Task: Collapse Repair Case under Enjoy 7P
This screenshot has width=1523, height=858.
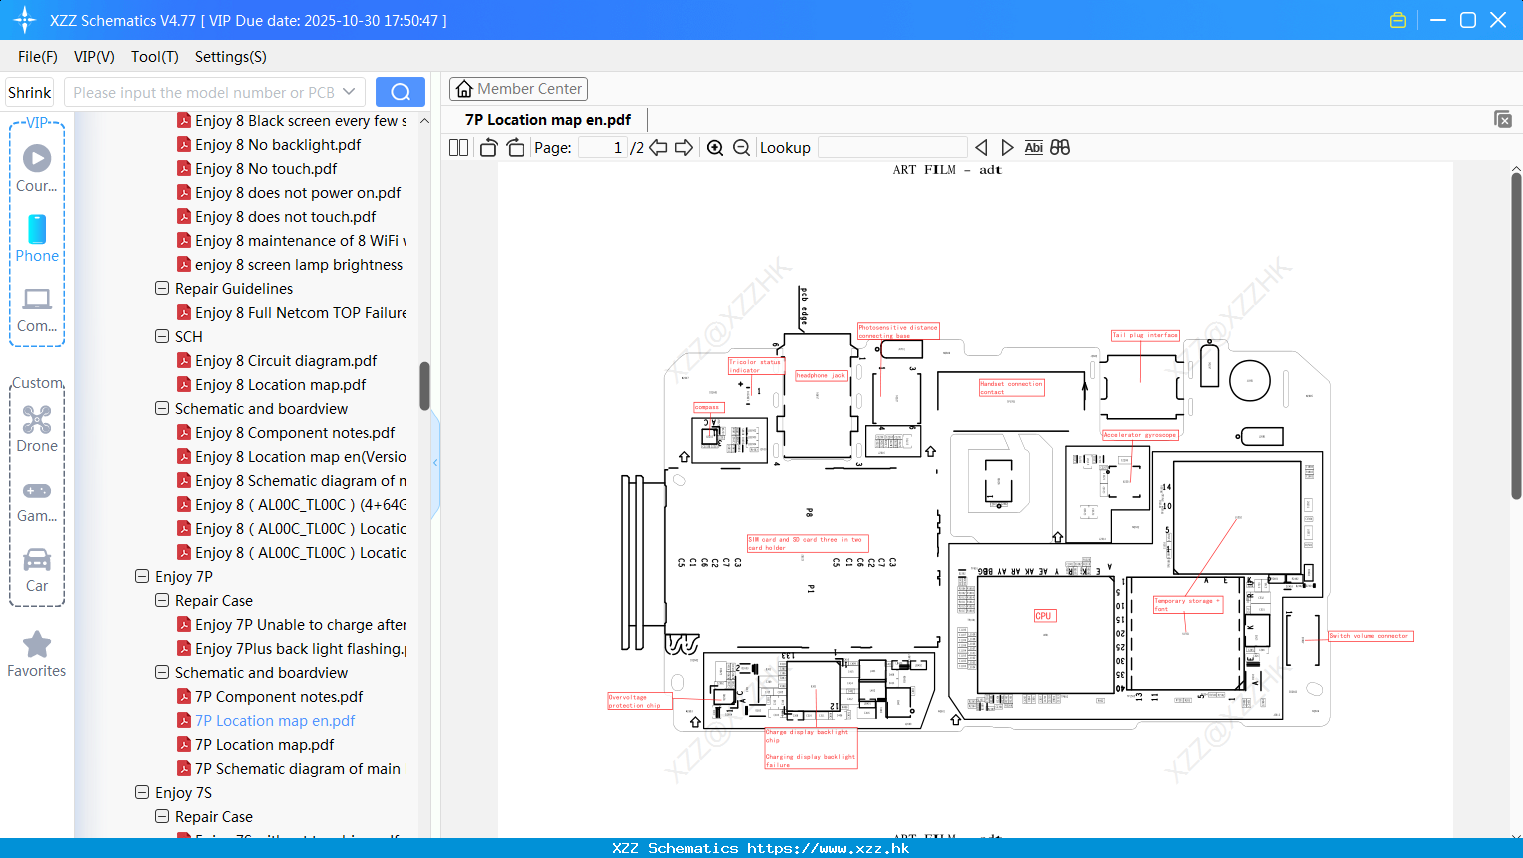Action: (x=162, y=600)
